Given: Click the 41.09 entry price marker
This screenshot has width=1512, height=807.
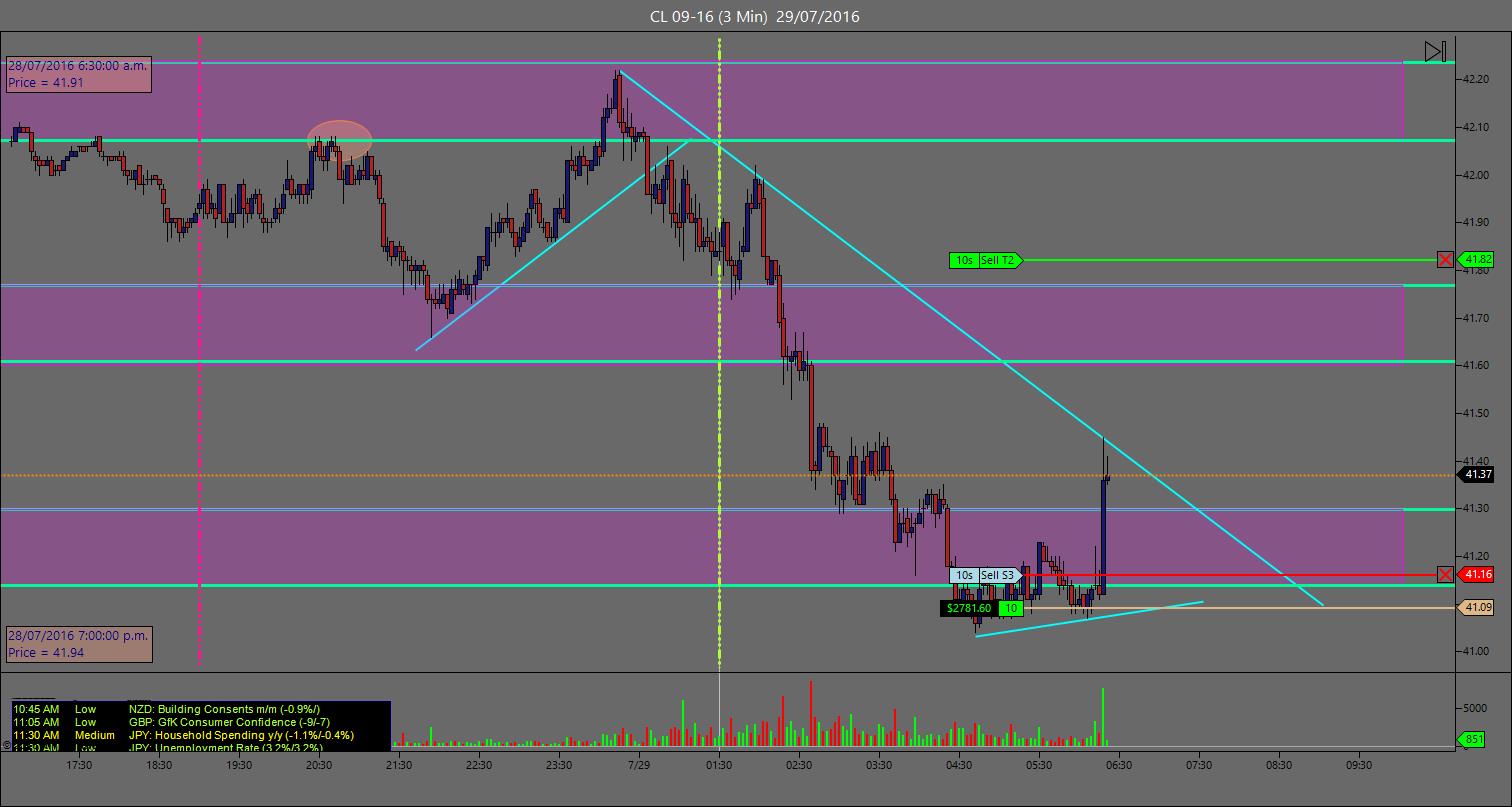Looking at the screenshot, I should (x=1477, y=607).
